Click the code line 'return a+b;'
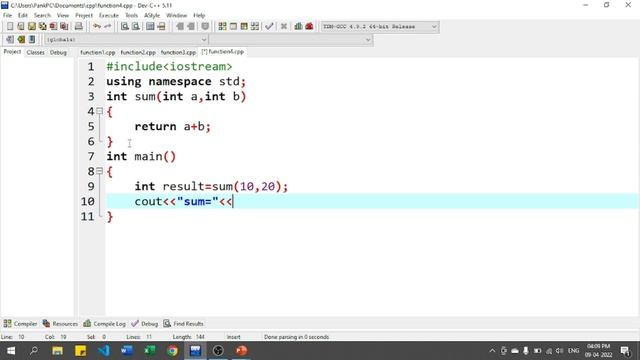This screenshot has width=640, height=360. tap(173, 127)
